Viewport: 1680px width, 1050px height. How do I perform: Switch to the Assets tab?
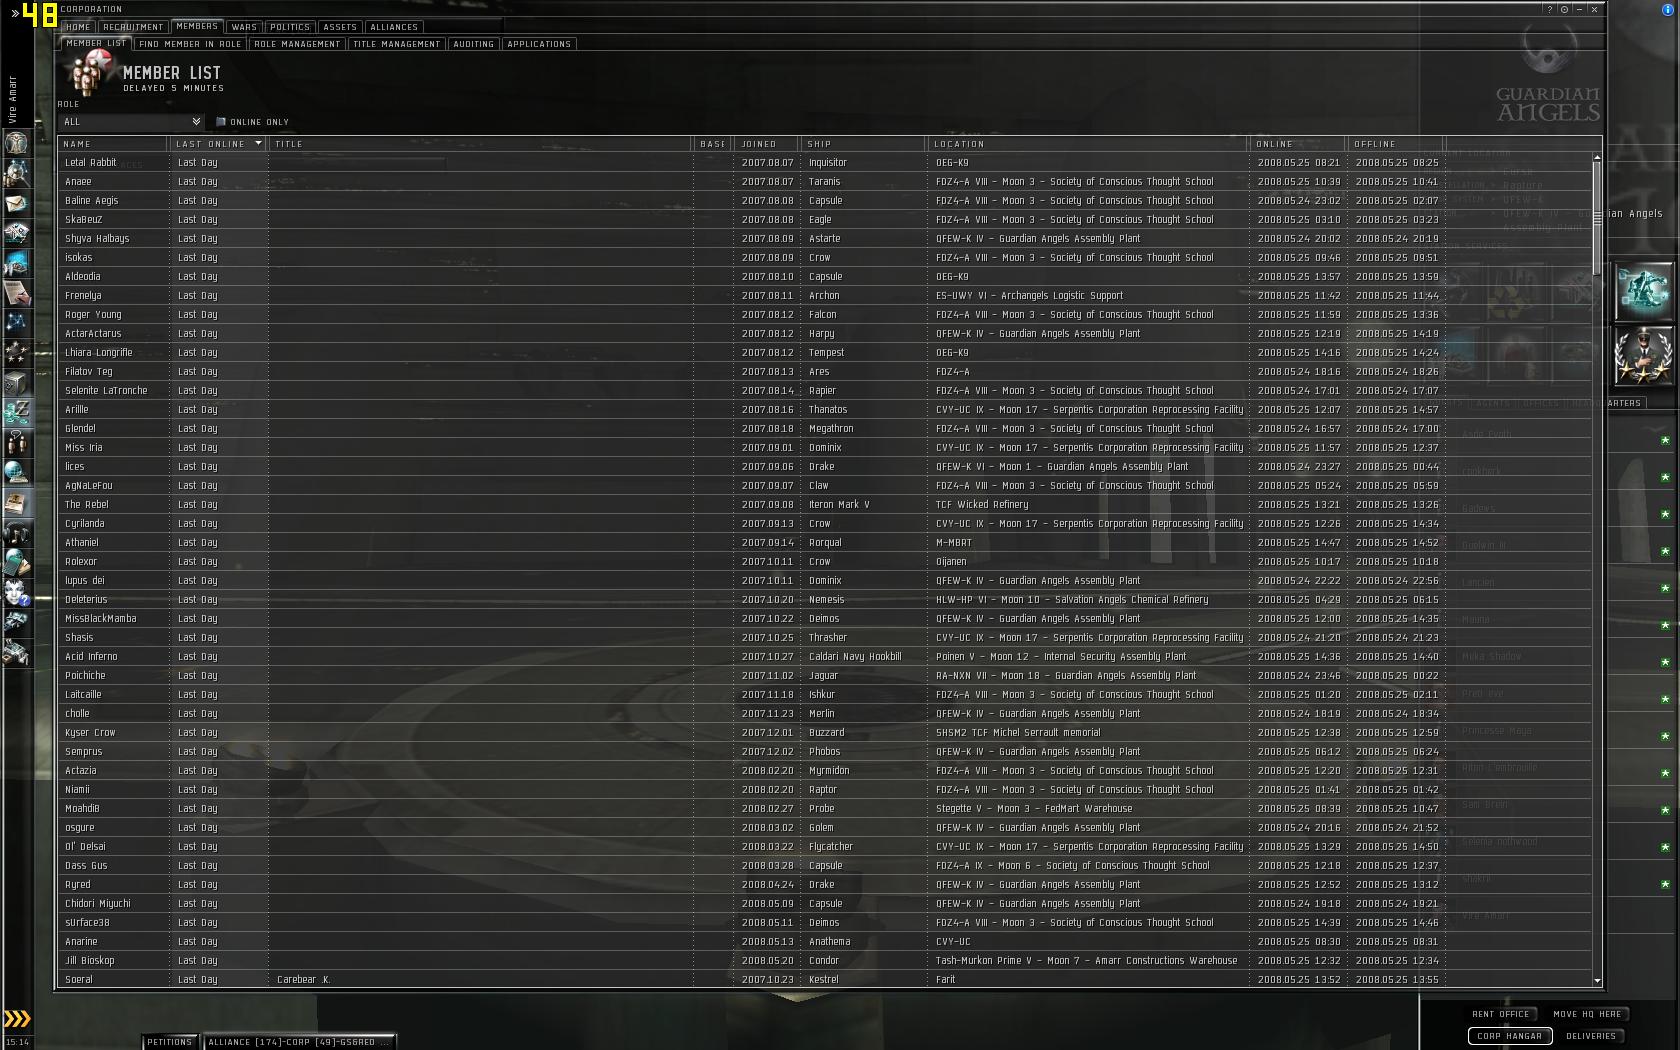pyautogui.click(x=340, y=27)
